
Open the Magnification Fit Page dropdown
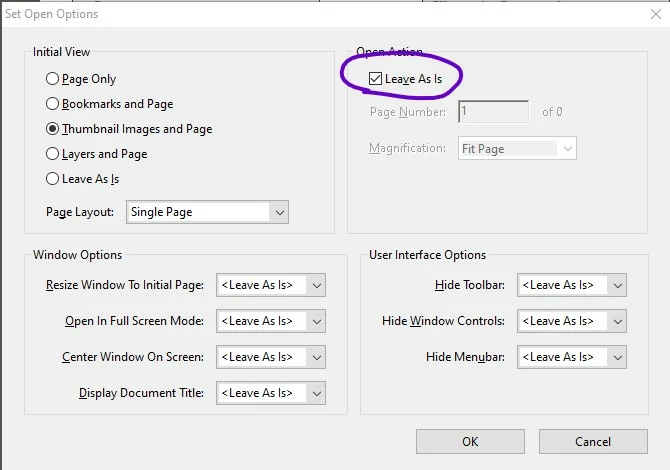(x=517, y=148)
